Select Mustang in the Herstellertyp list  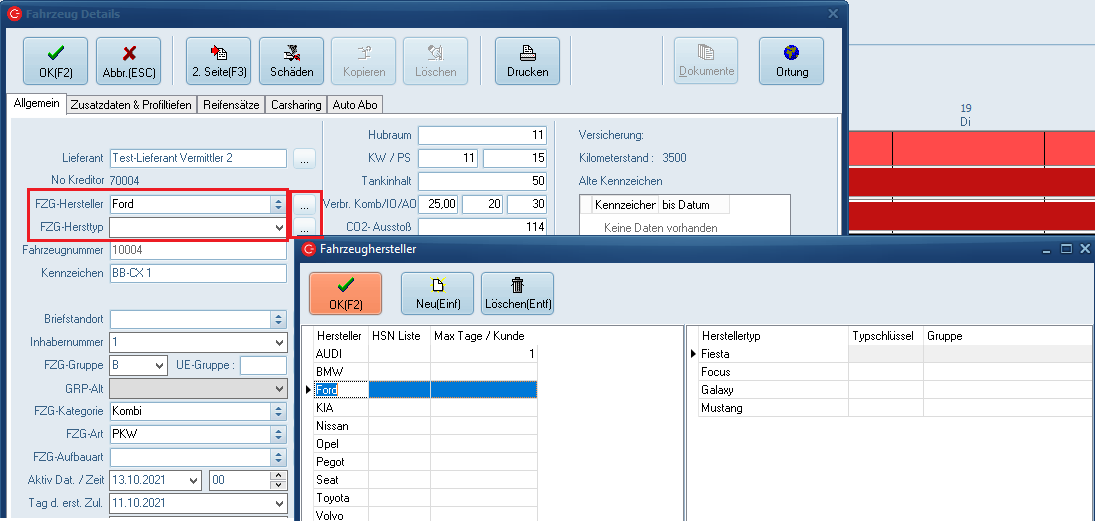click(x=722, y=408)
